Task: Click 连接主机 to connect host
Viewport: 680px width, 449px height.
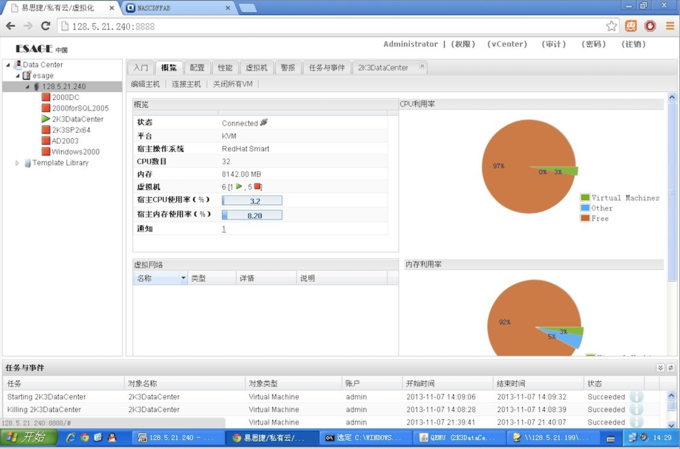Action: click(186, 84)
